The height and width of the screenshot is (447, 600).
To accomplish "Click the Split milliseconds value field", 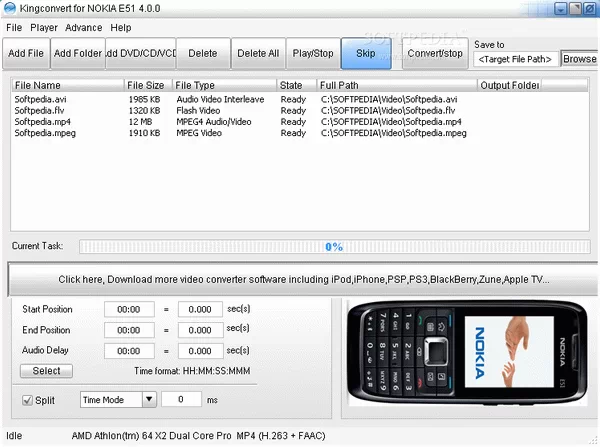I will coord(181,399).
